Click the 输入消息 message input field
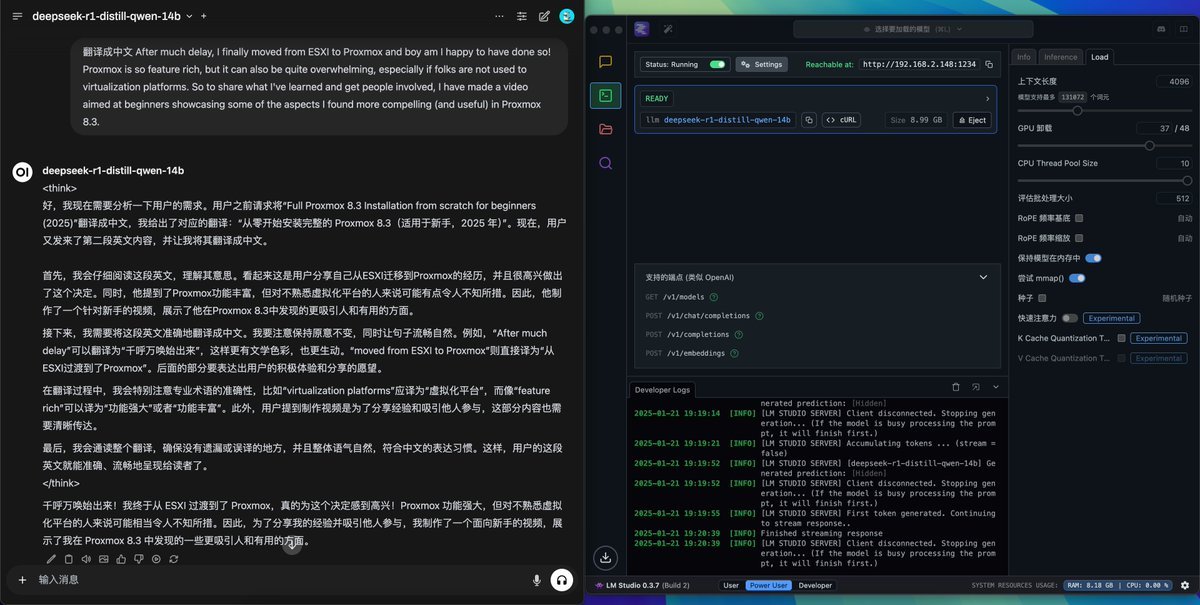1200x605 pixels. pyautogui.click(x=270, y=580)
